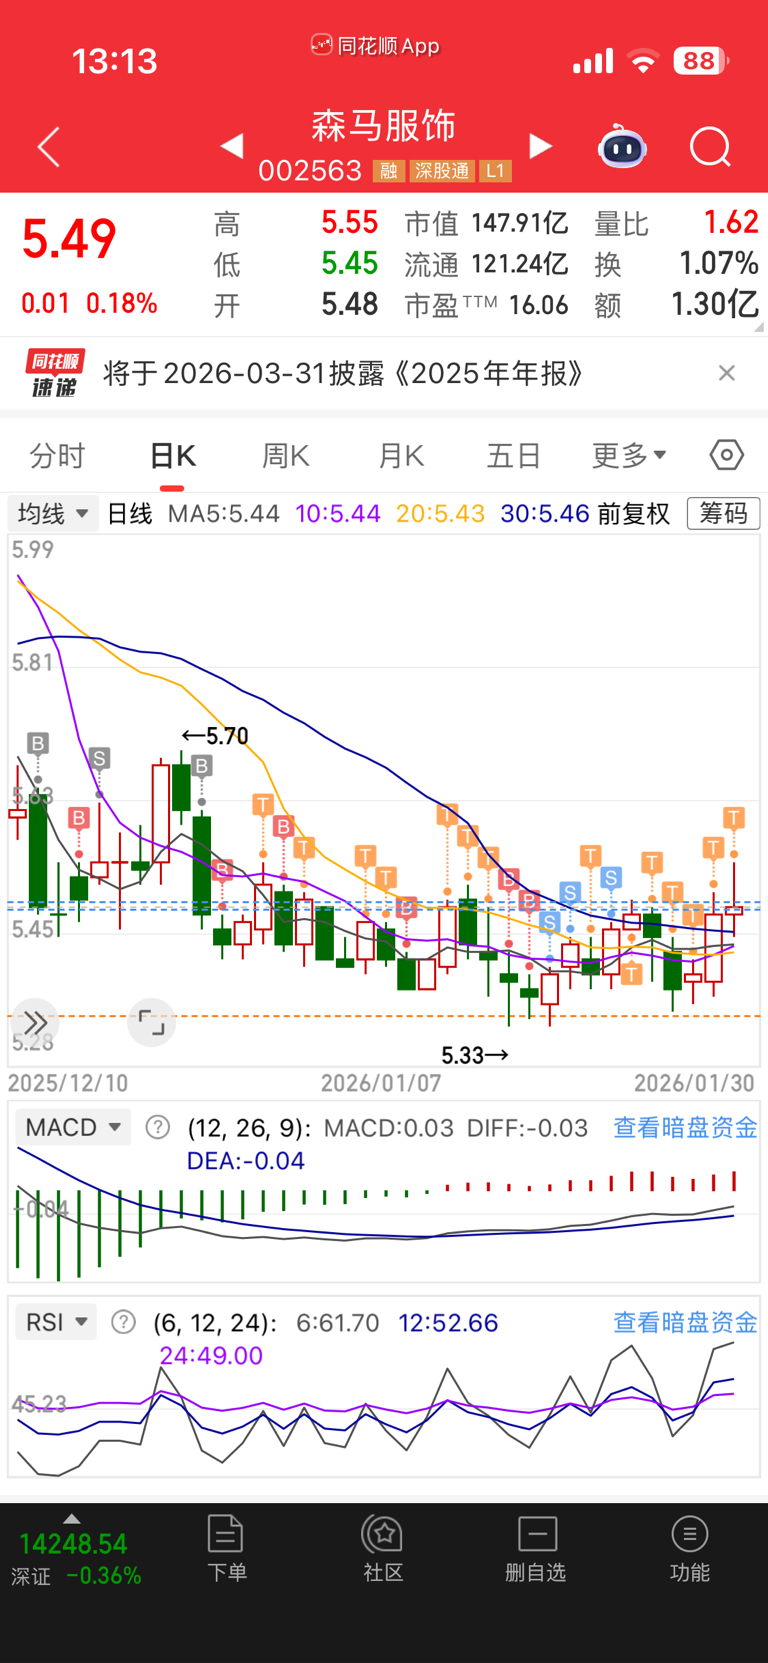Open RSI help question mark

tap(123, 1322)
